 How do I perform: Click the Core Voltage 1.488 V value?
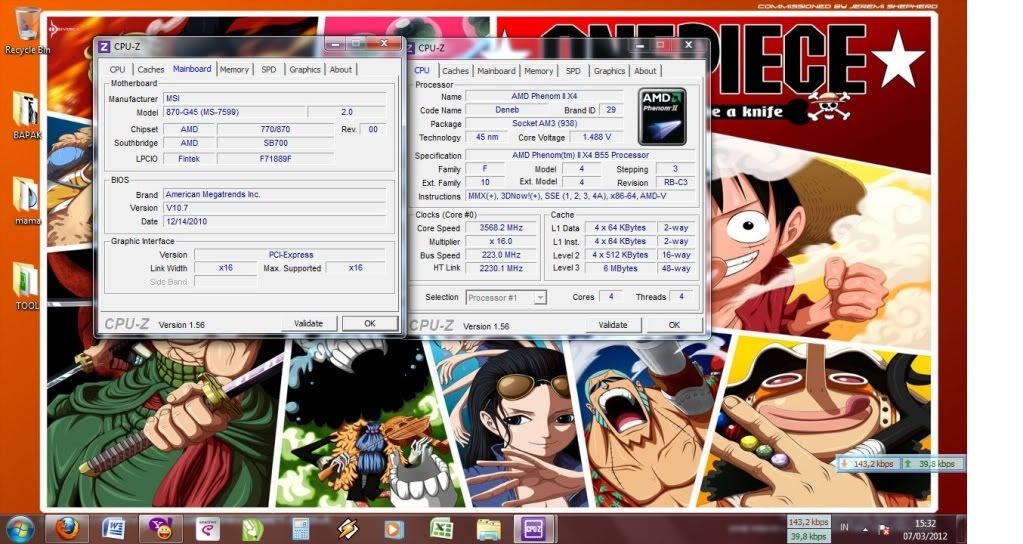click(x=596, y=137)
